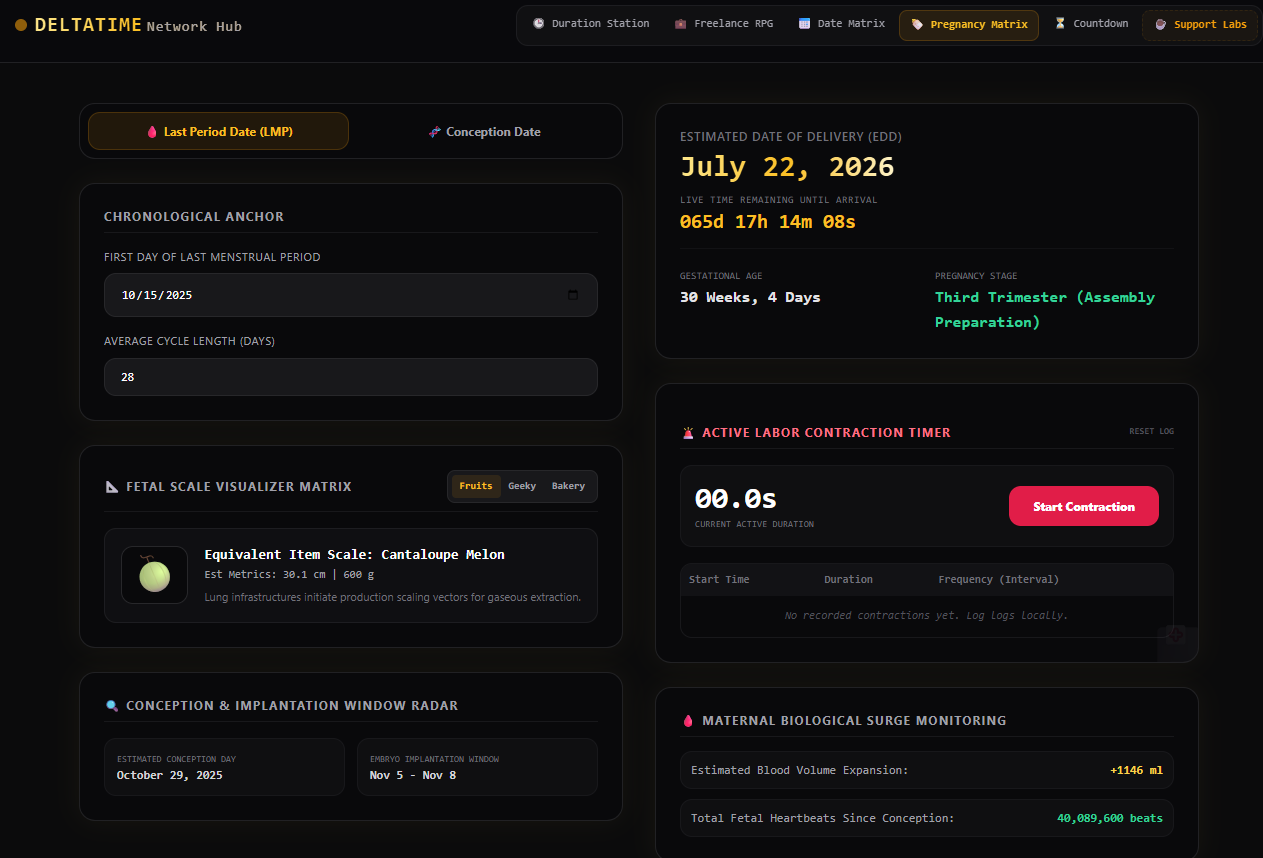1263x858 pixels.
Task: Click the DNA icon beside Conception Date
Action: (434, 132)
